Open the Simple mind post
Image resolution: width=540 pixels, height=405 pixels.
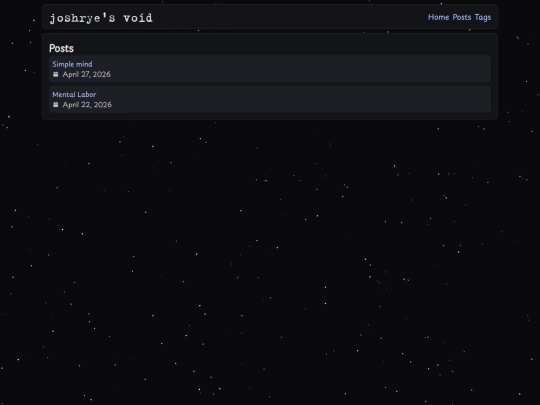[72, 64]
